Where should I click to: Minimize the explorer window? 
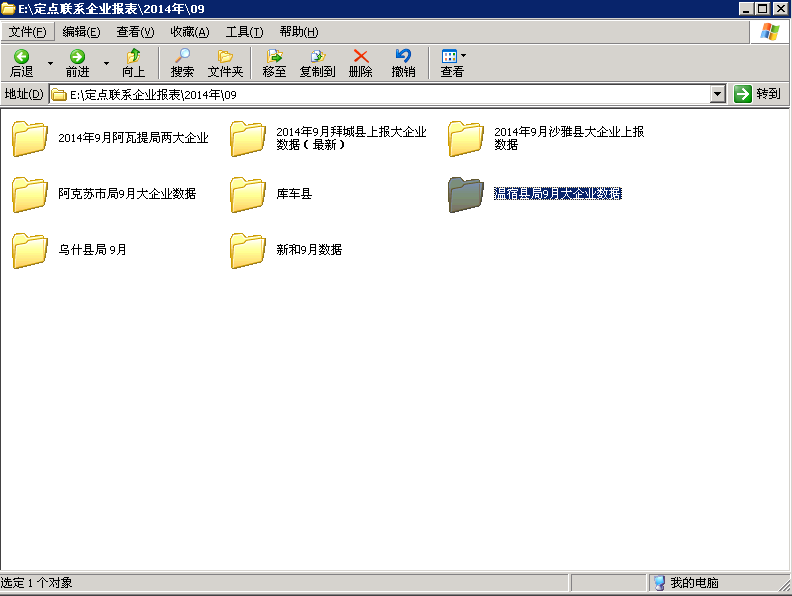[746, 9]
